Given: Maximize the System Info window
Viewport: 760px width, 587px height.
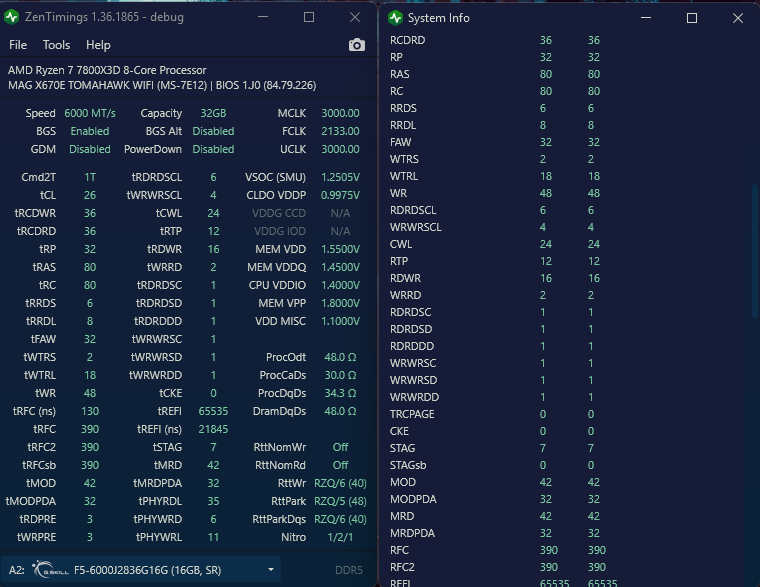Looking at the screenshot, I should (x=692, y=18).
